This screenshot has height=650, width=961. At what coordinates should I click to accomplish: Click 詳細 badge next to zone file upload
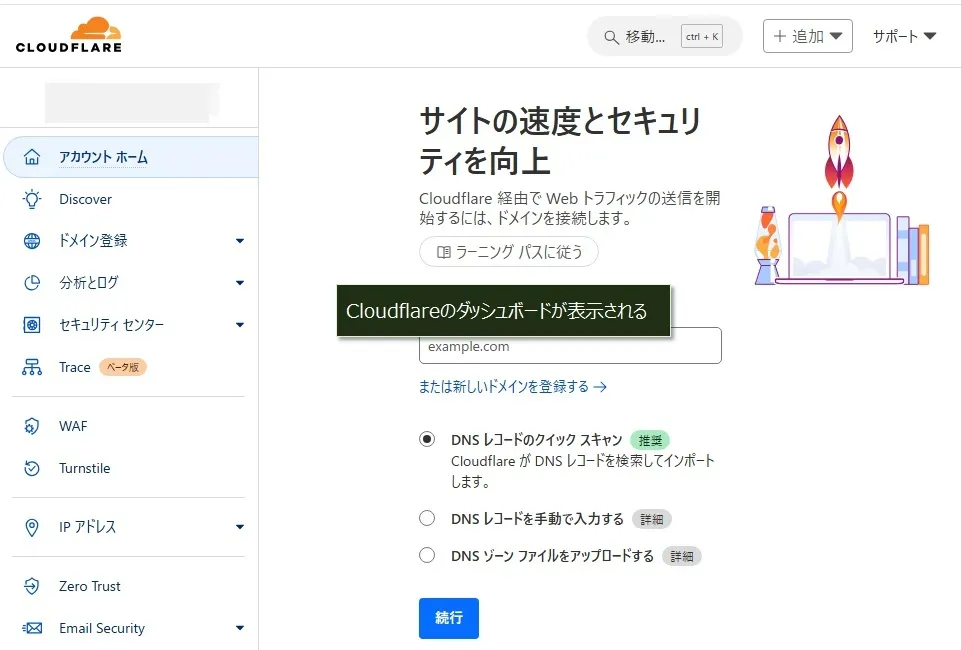click(682, 556)
